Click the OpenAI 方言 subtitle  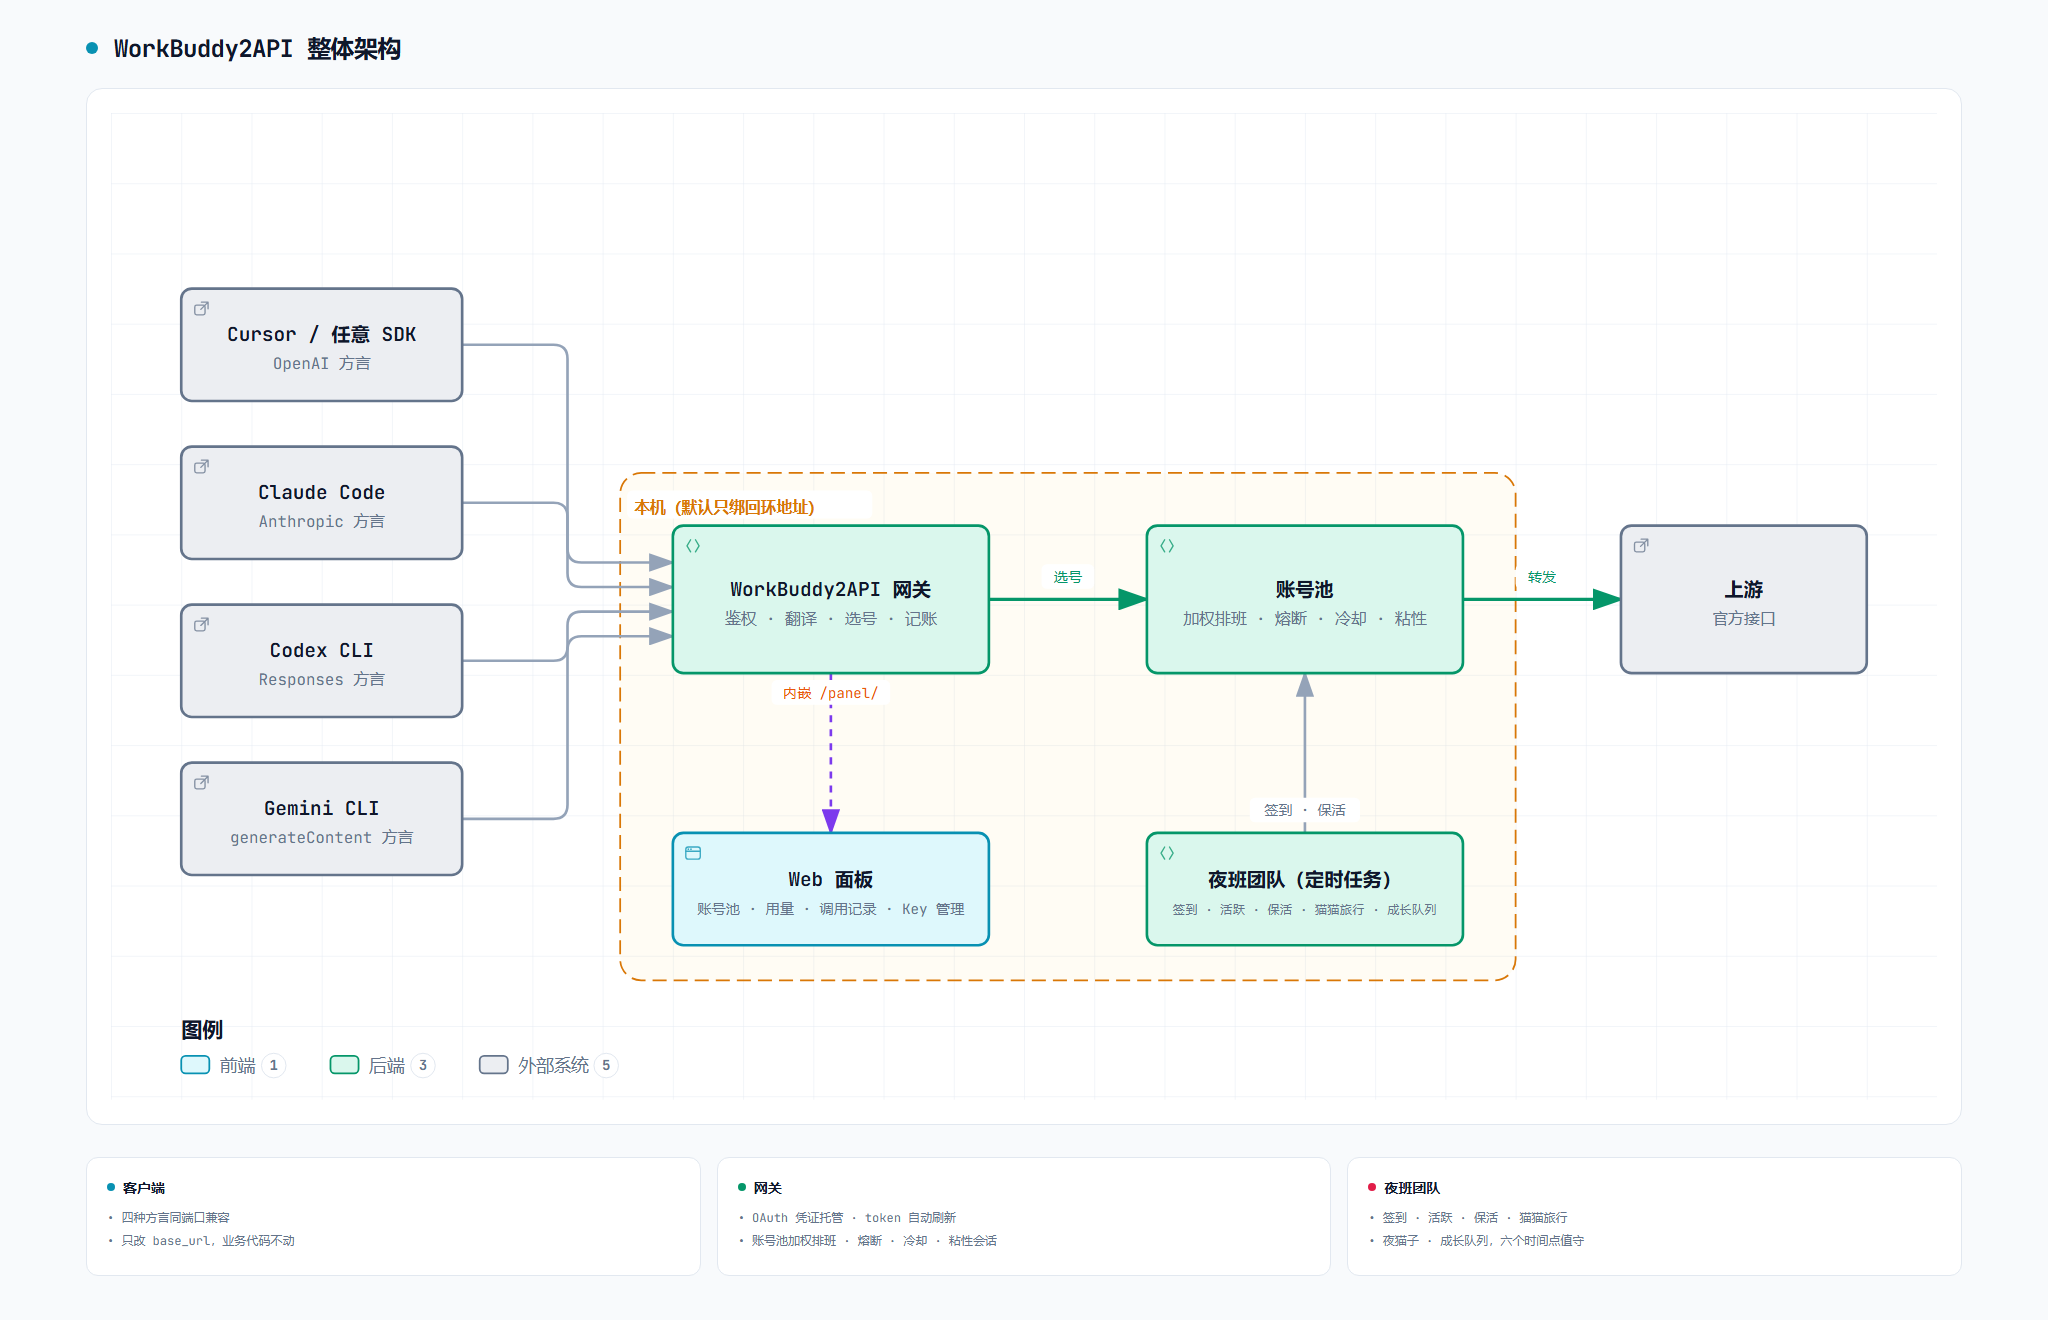point(321,363)
